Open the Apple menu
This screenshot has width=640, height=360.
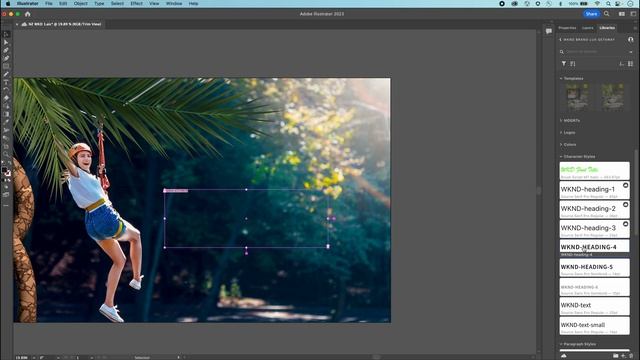click(x=8, y=3)
